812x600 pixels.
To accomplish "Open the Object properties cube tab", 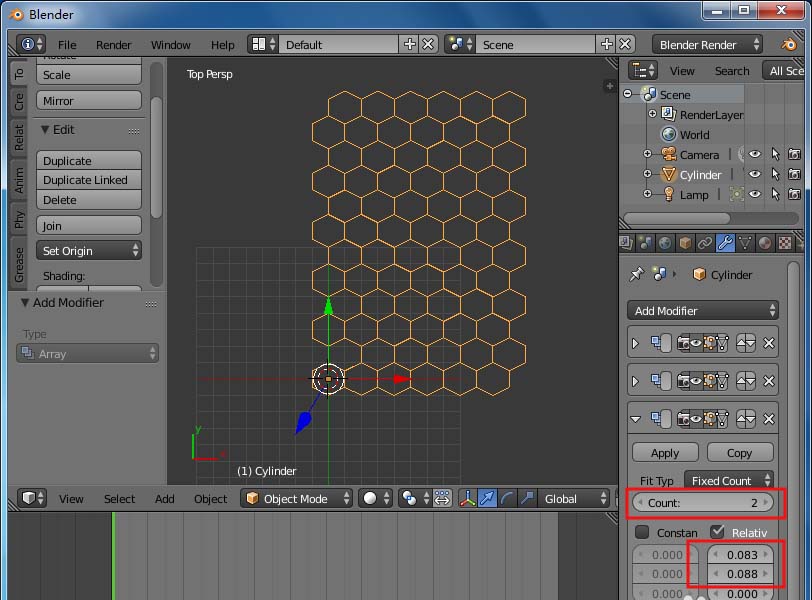I will tap(685, 243).
